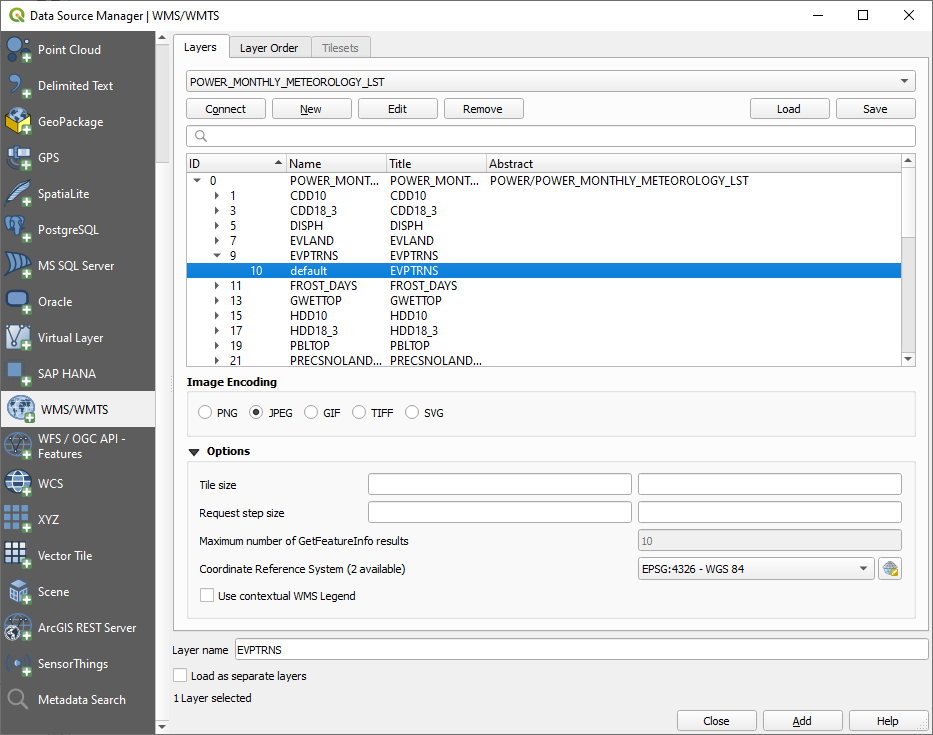The image size is (933, 735).
Task: Select the PostgreSQL elephant icon
Action: (20, 230)
